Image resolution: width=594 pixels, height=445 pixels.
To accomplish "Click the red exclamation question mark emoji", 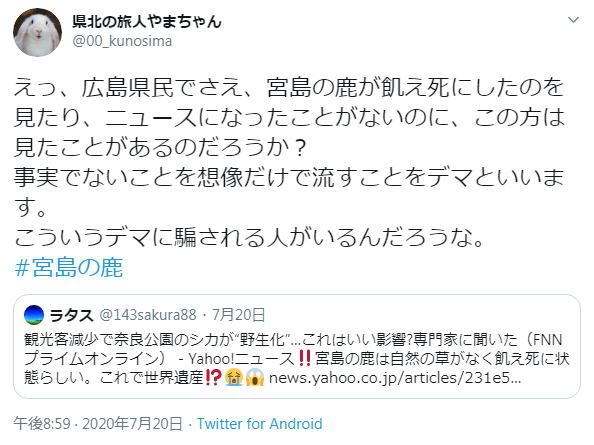I will coord(213,378).
